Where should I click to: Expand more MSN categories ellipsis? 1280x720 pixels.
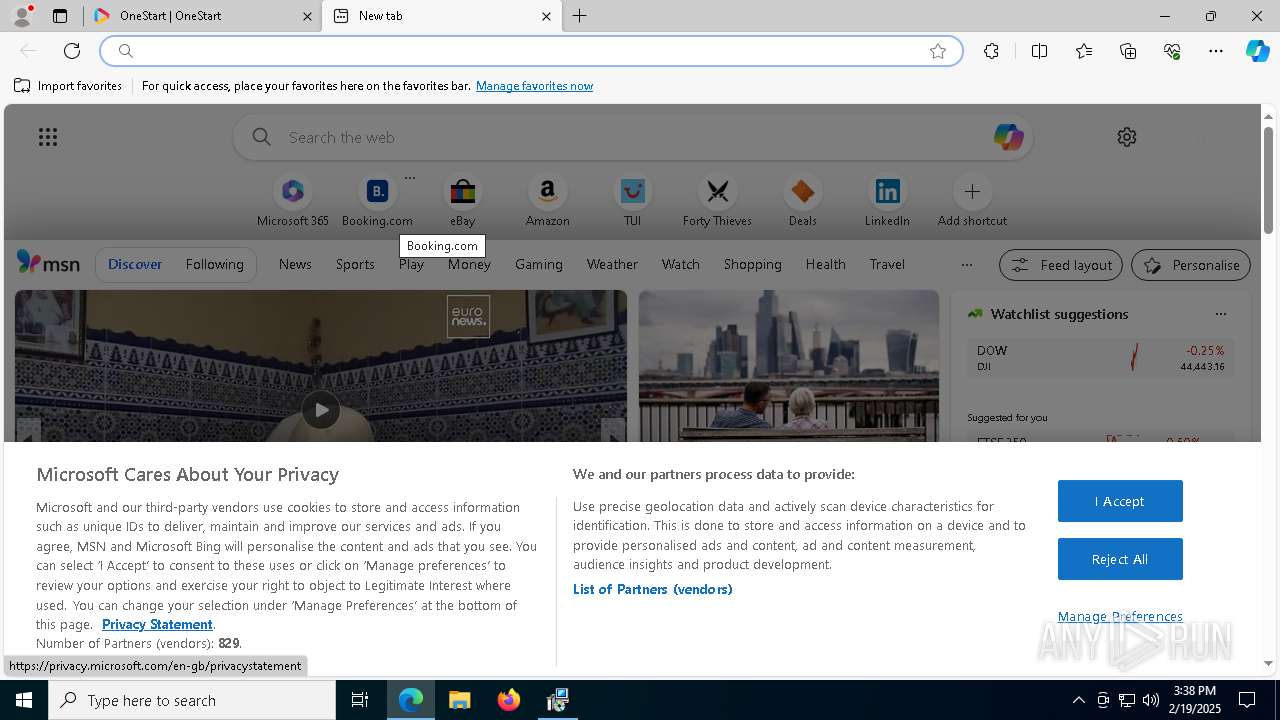click(x=966, y=265)
